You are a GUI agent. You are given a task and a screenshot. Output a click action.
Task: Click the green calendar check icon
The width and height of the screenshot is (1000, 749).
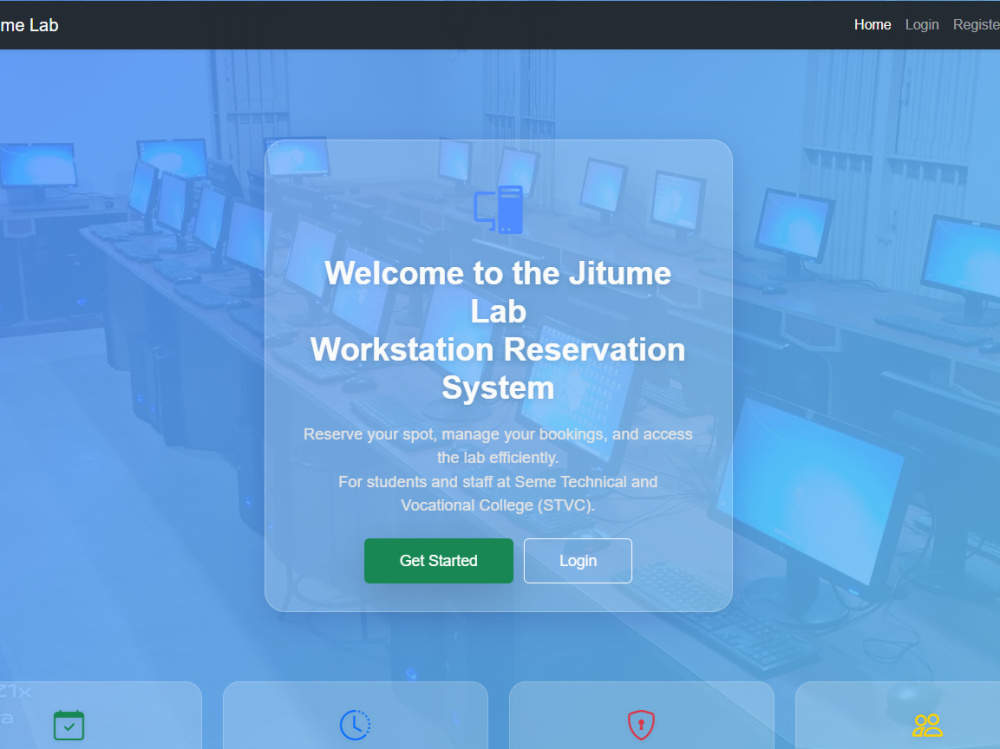tap(69, 725)
